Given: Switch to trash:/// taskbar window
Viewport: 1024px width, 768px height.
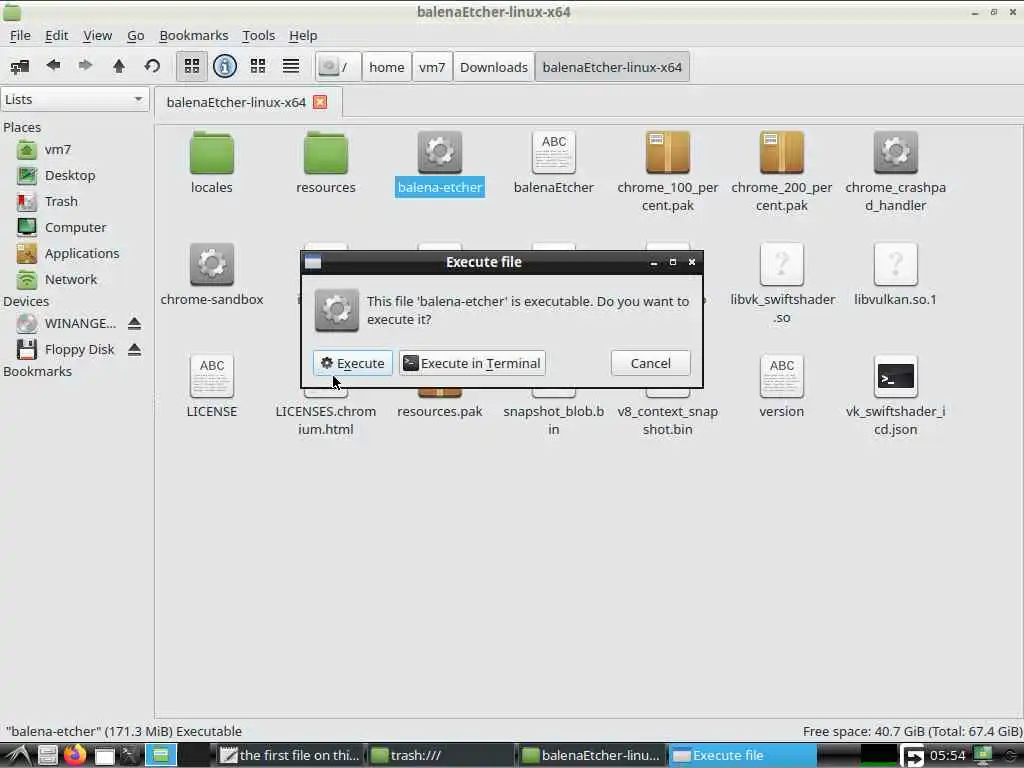Looking at the screenshot, I should click(440, 756).
